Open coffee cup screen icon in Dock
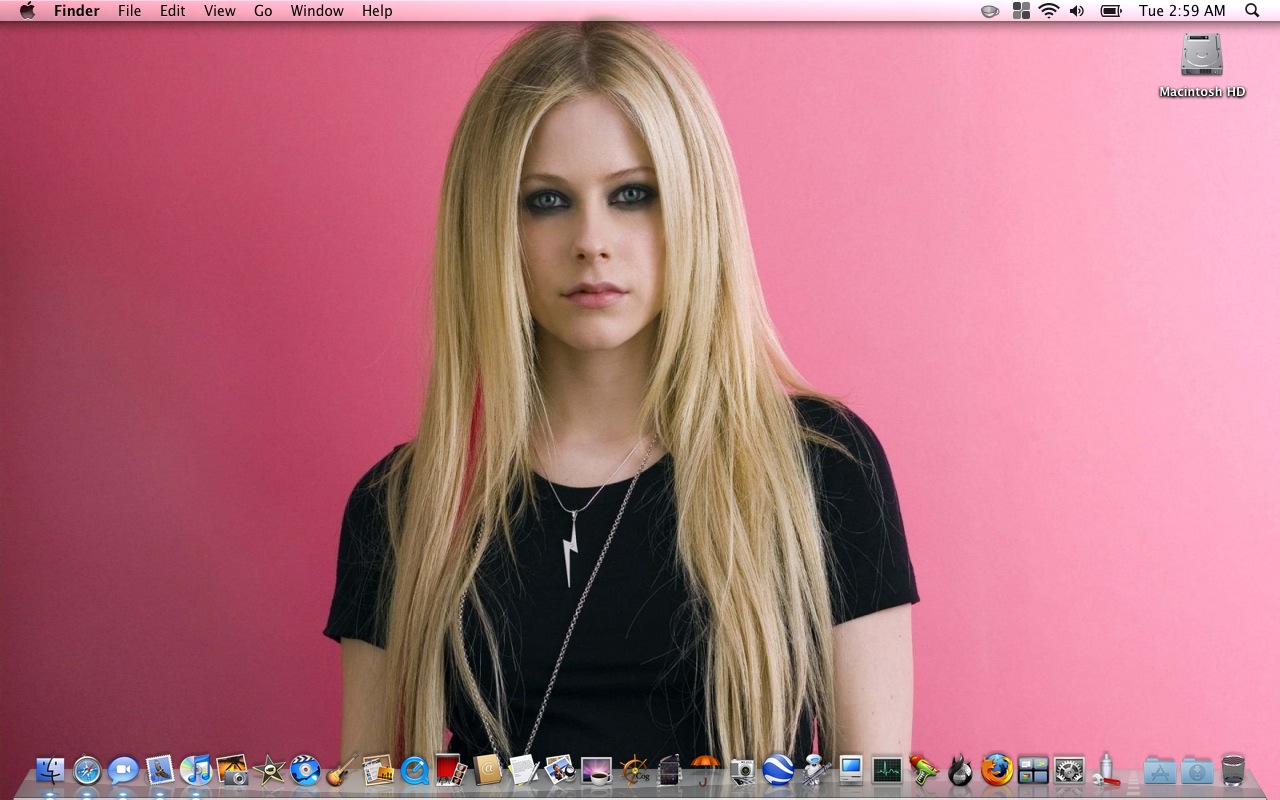1280x800 pixels. coord(597,770)
